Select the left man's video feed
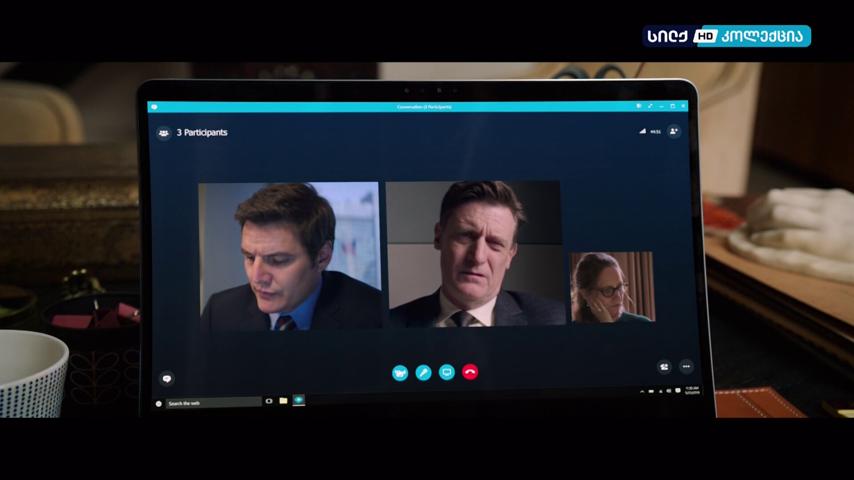This screenshot has width=854, height=480. pos(289,256)
